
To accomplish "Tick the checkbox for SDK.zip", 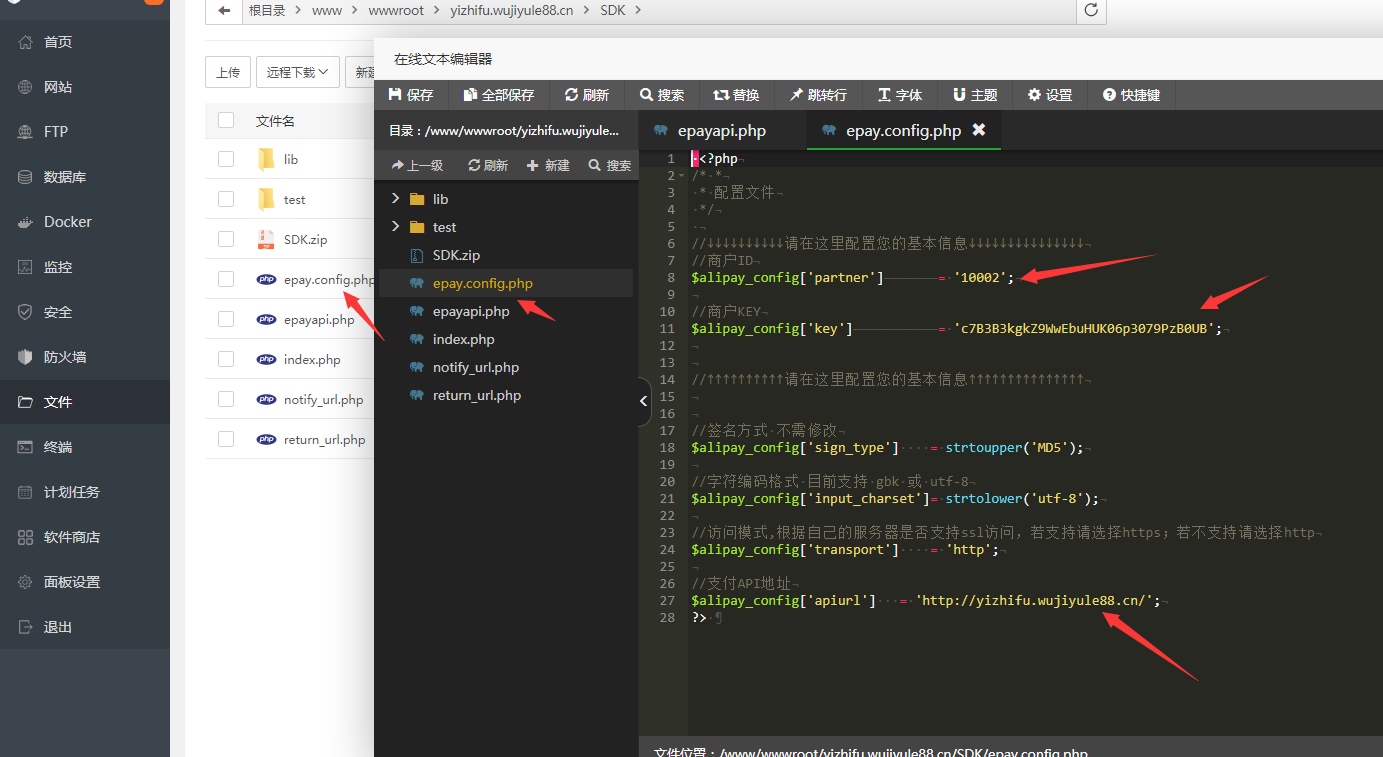I will (226, 239).
